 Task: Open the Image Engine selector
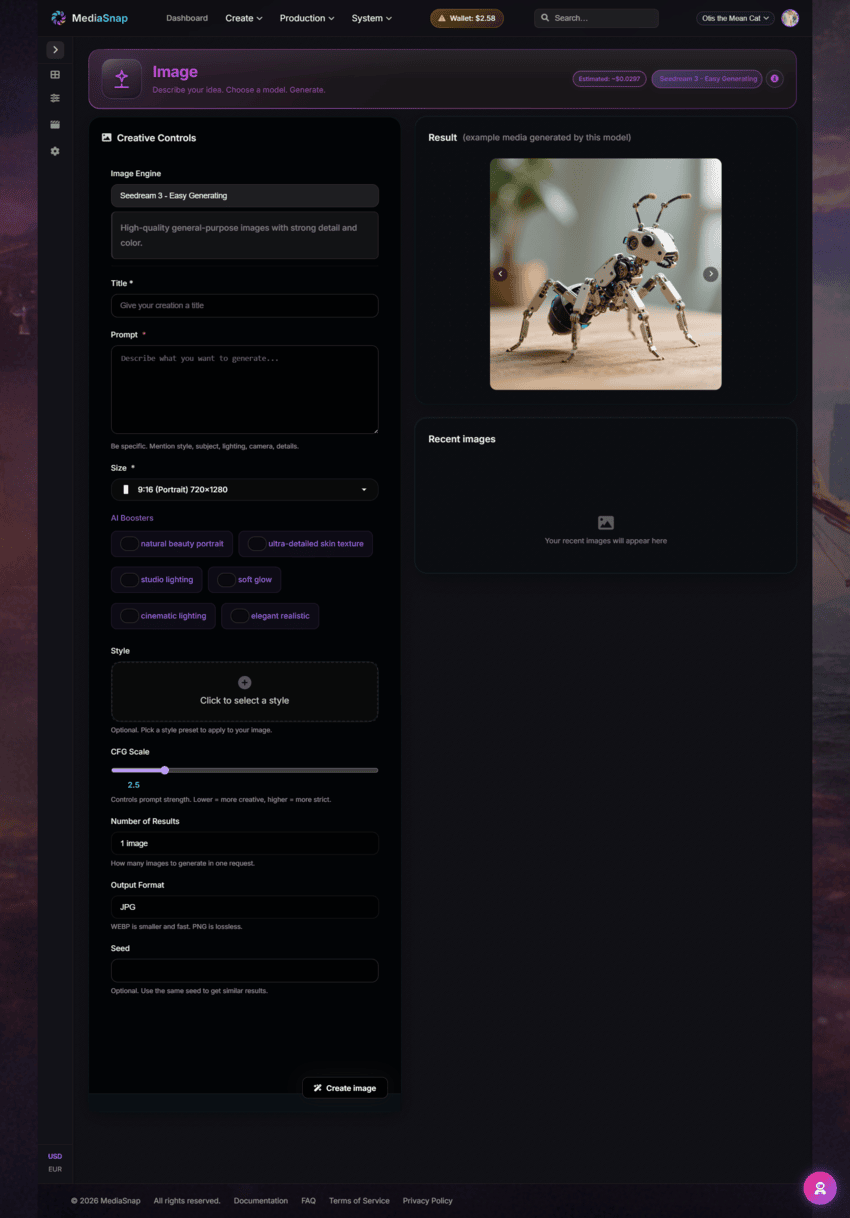coord(244,196)
